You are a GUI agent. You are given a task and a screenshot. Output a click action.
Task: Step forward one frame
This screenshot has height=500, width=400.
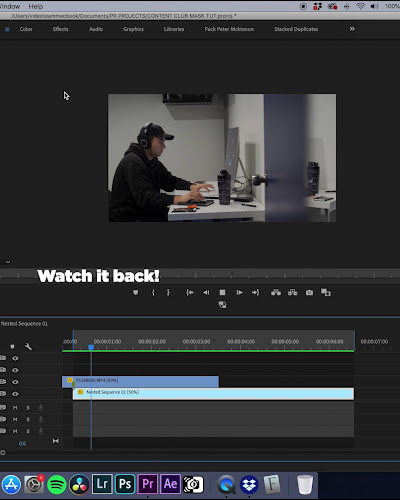pyautogui.click(x=239, y=292)
